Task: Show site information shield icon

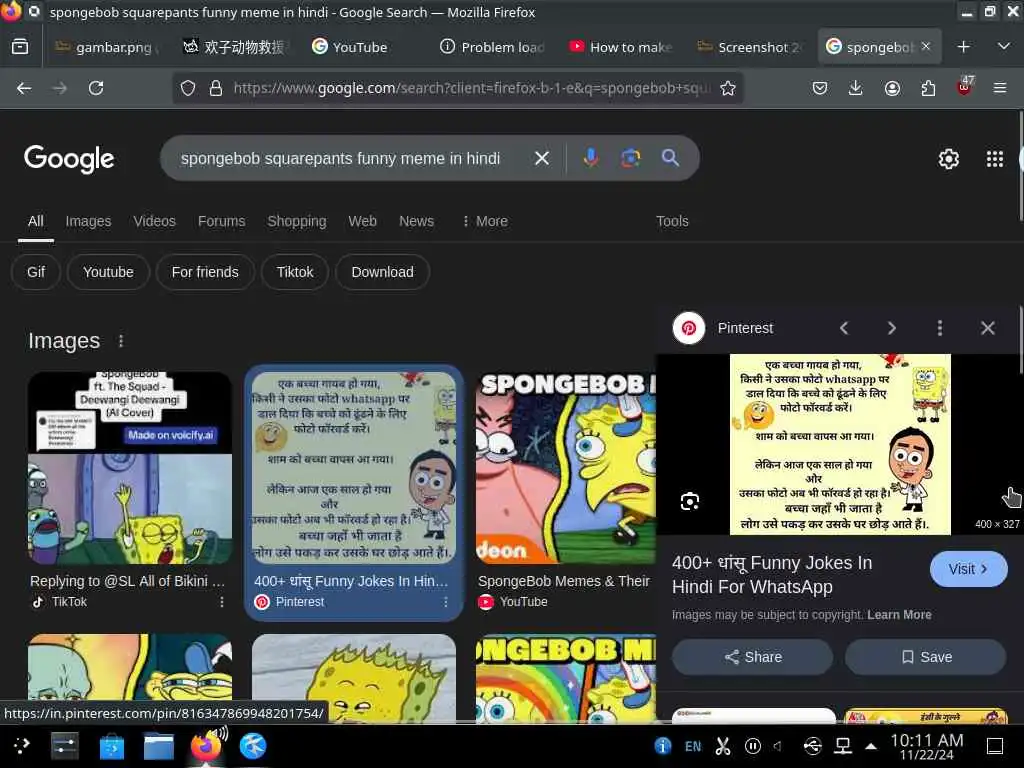Action: coord(188,88)
